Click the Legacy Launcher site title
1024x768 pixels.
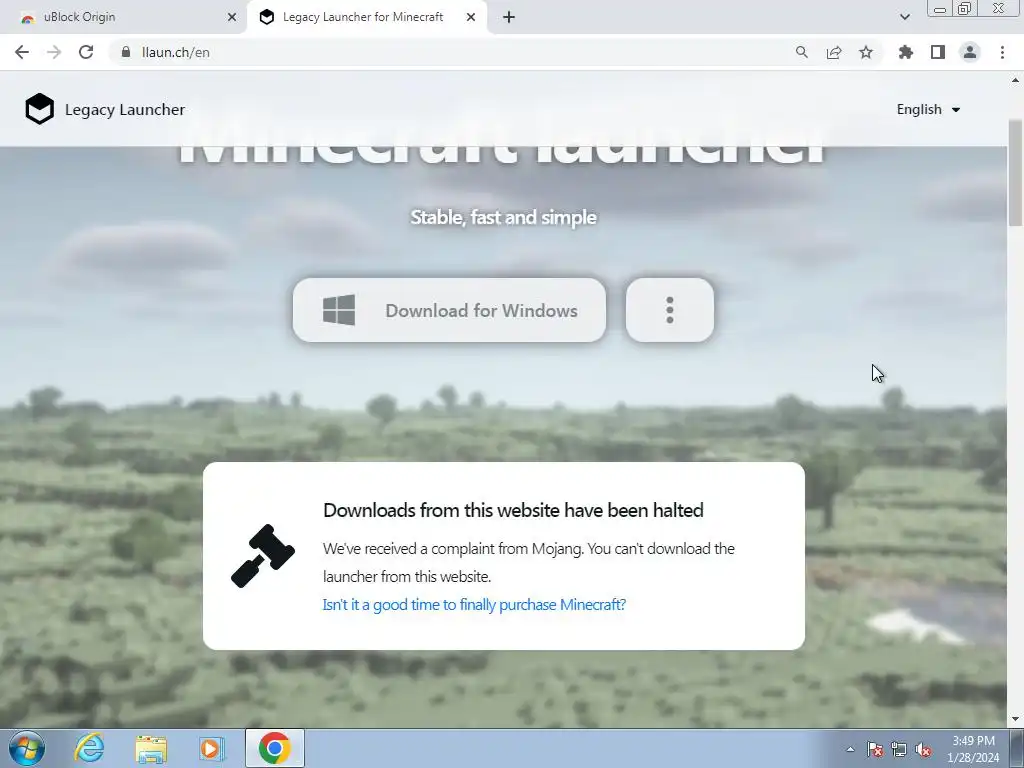125,109
